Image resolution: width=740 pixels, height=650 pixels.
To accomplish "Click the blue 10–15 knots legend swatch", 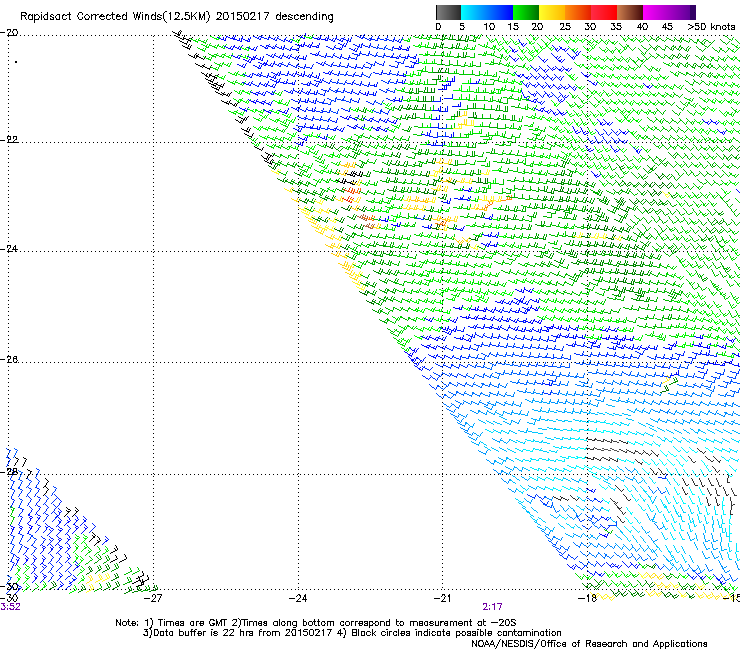I will (x=500, y=12).
